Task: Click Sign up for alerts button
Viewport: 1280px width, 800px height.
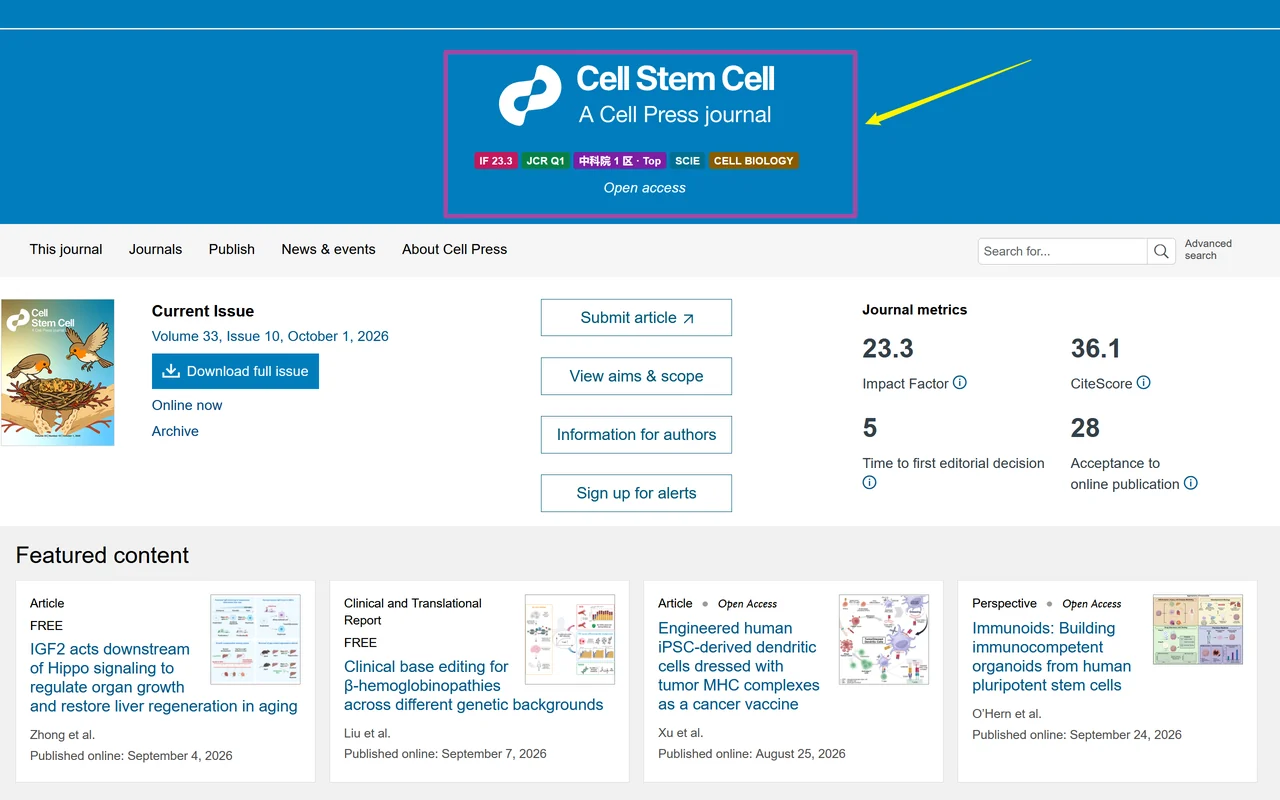Action: [636, 493]
